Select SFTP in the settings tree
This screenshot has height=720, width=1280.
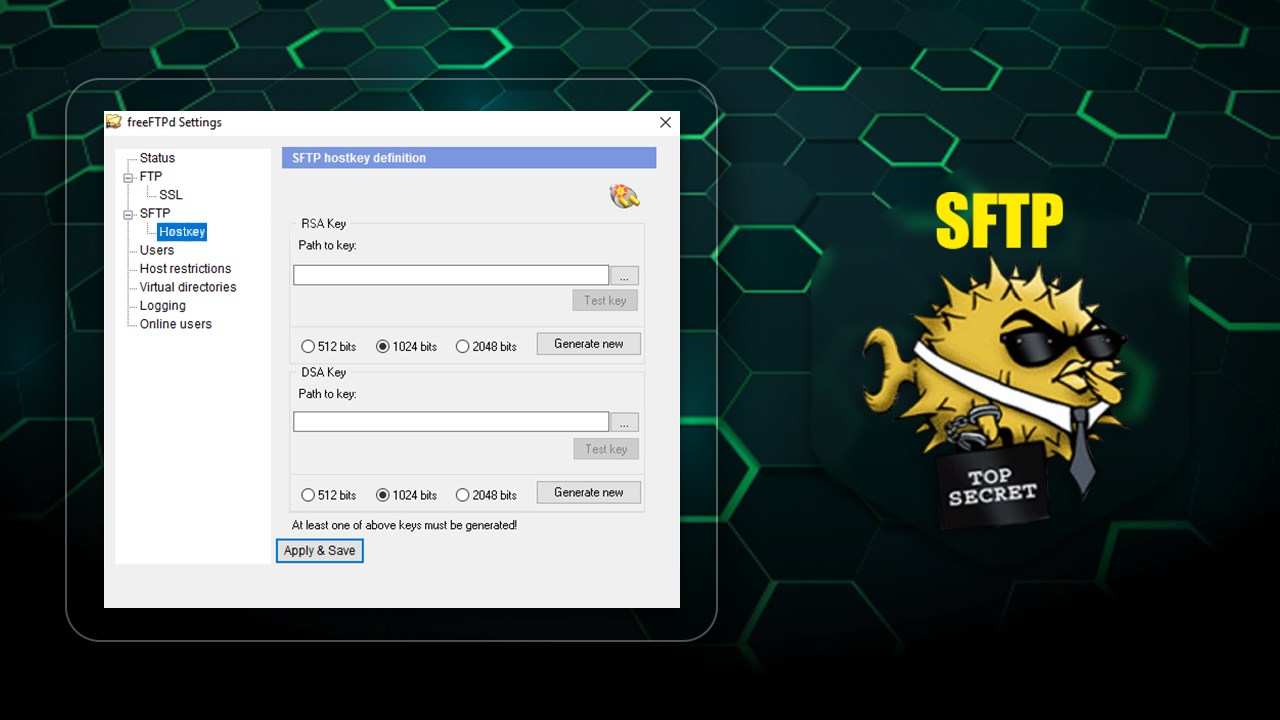(x=155, y=213)
